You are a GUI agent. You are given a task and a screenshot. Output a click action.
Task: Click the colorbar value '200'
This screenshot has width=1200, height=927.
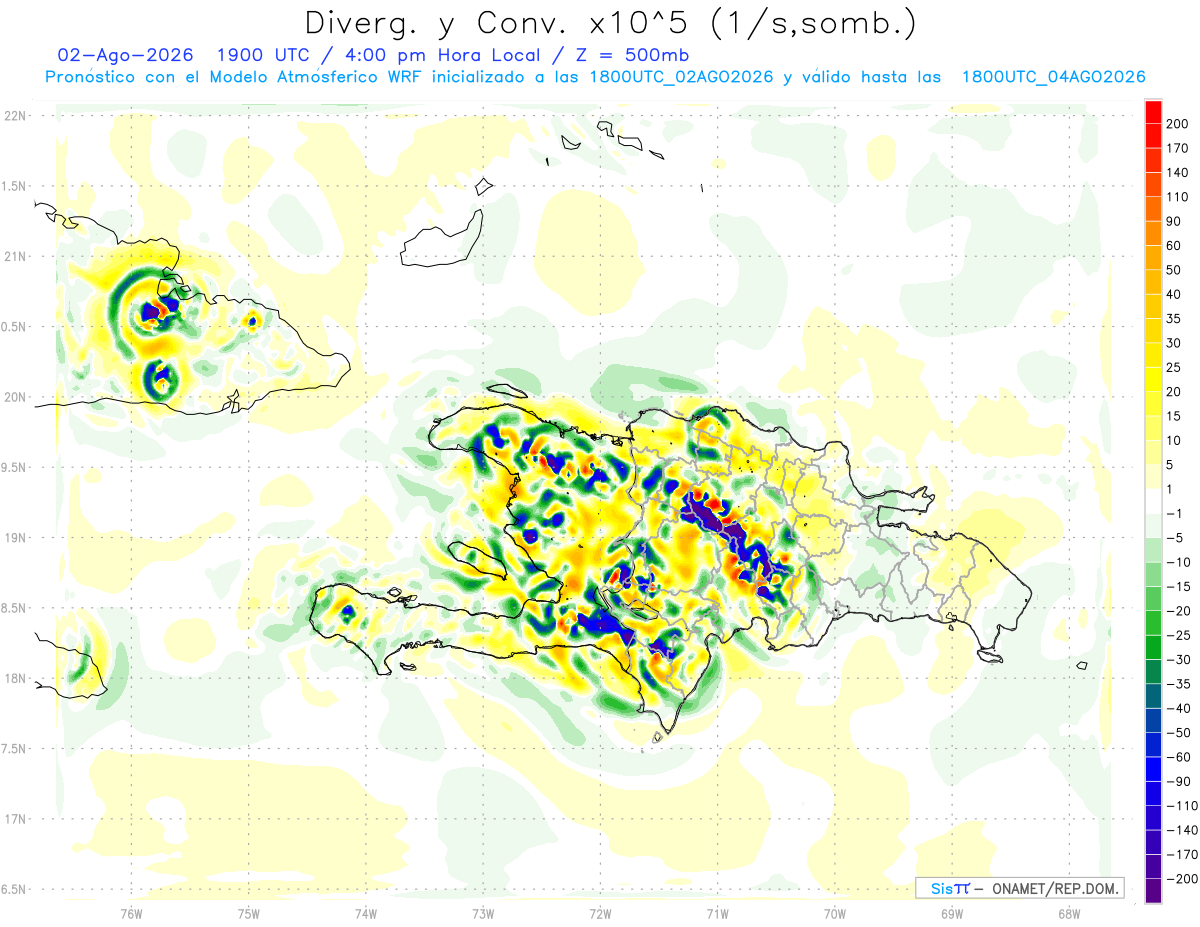click(x=1178, y=124)
